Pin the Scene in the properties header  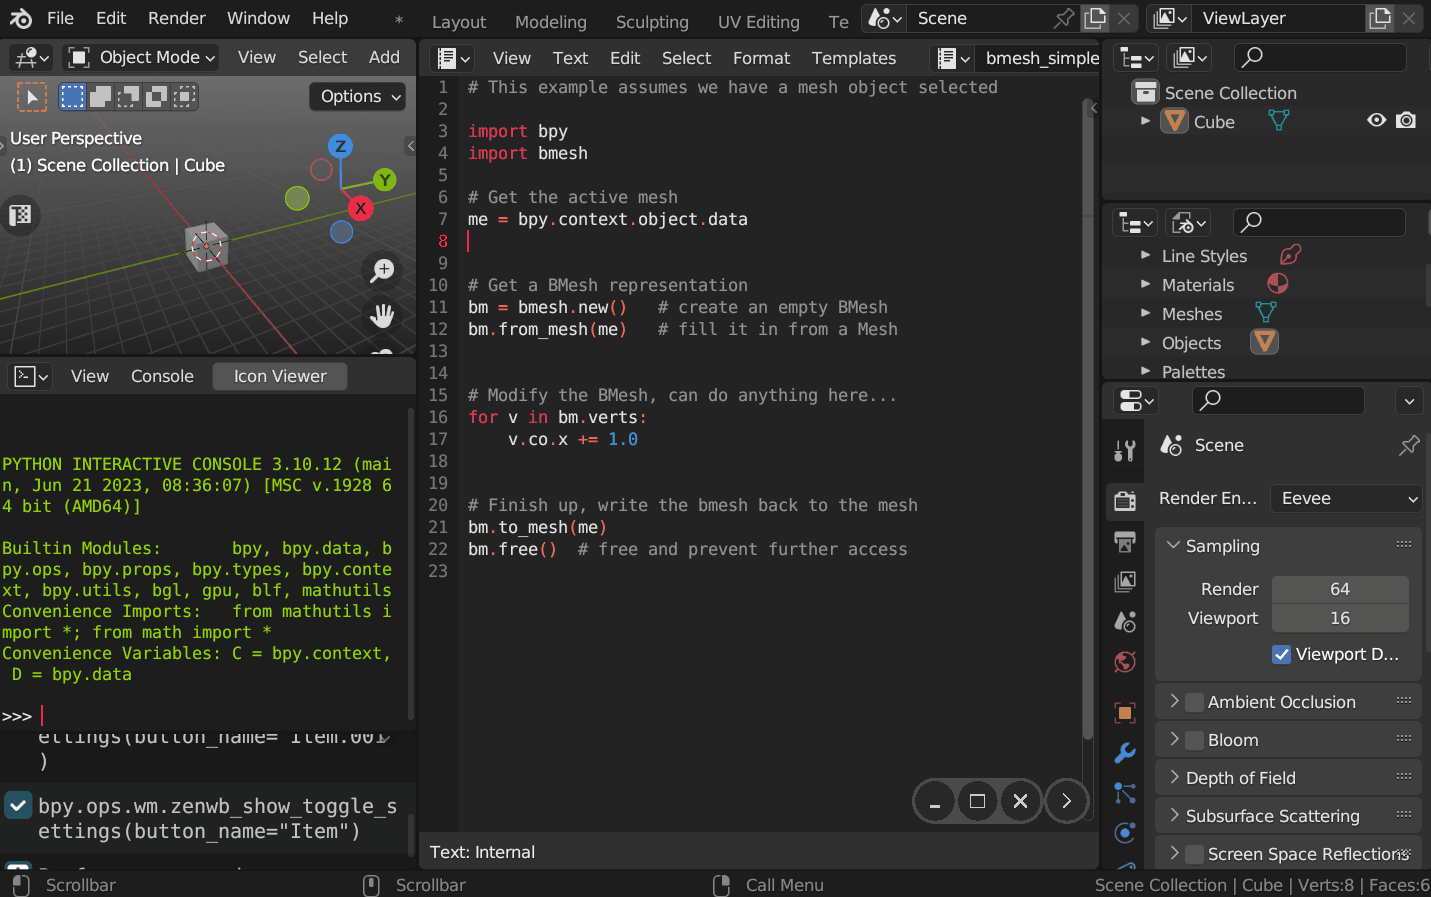(x=1409, y=445)
